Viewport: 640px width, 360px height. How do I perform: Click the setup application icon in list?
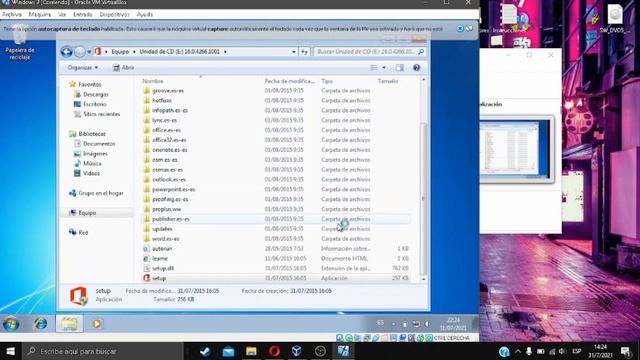[147, 278]
